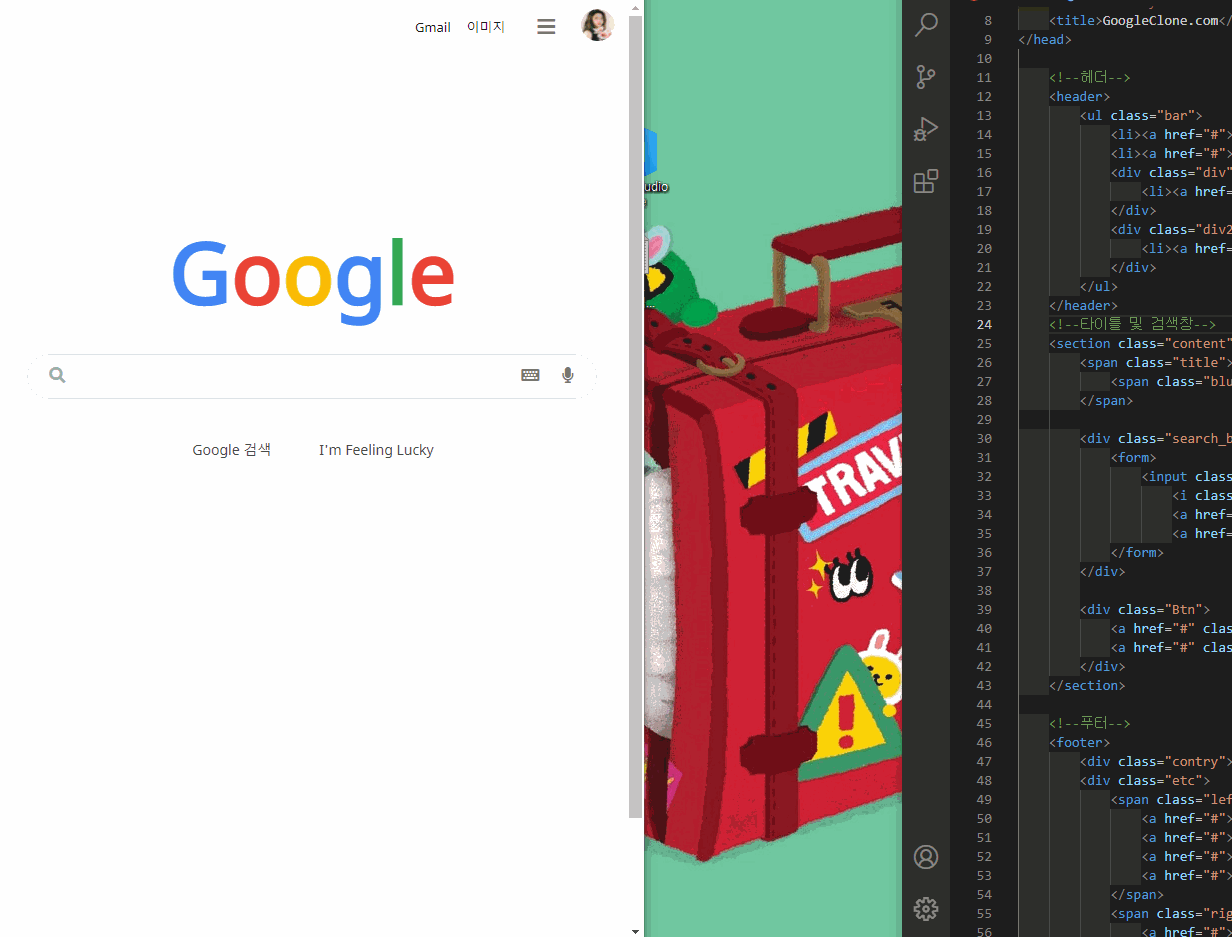Click the <footer> tag on line 46
This screenshot has width=1232, height=937.
click(x=1080, y=742)
